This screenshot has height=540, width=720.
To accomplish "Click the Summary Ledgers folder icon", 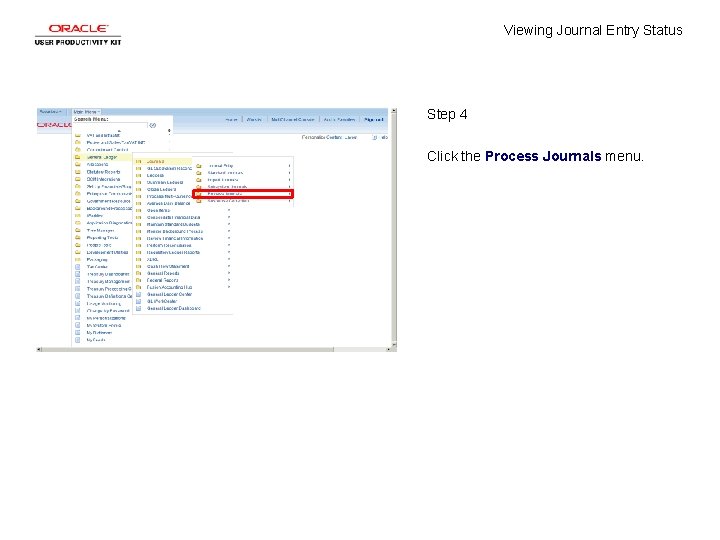I will pos(138,182).
